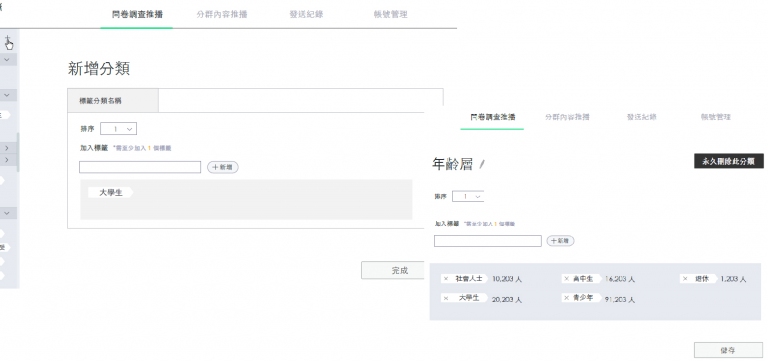The width and height of the screenshot is (768, 362).
Task: Click the 新增分類 heading
Action: coord(98,69)
